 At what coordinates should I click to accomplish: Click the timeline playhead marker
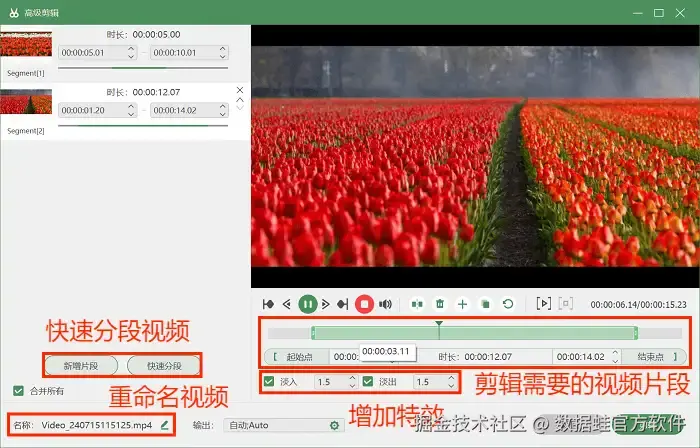(439, 324)
